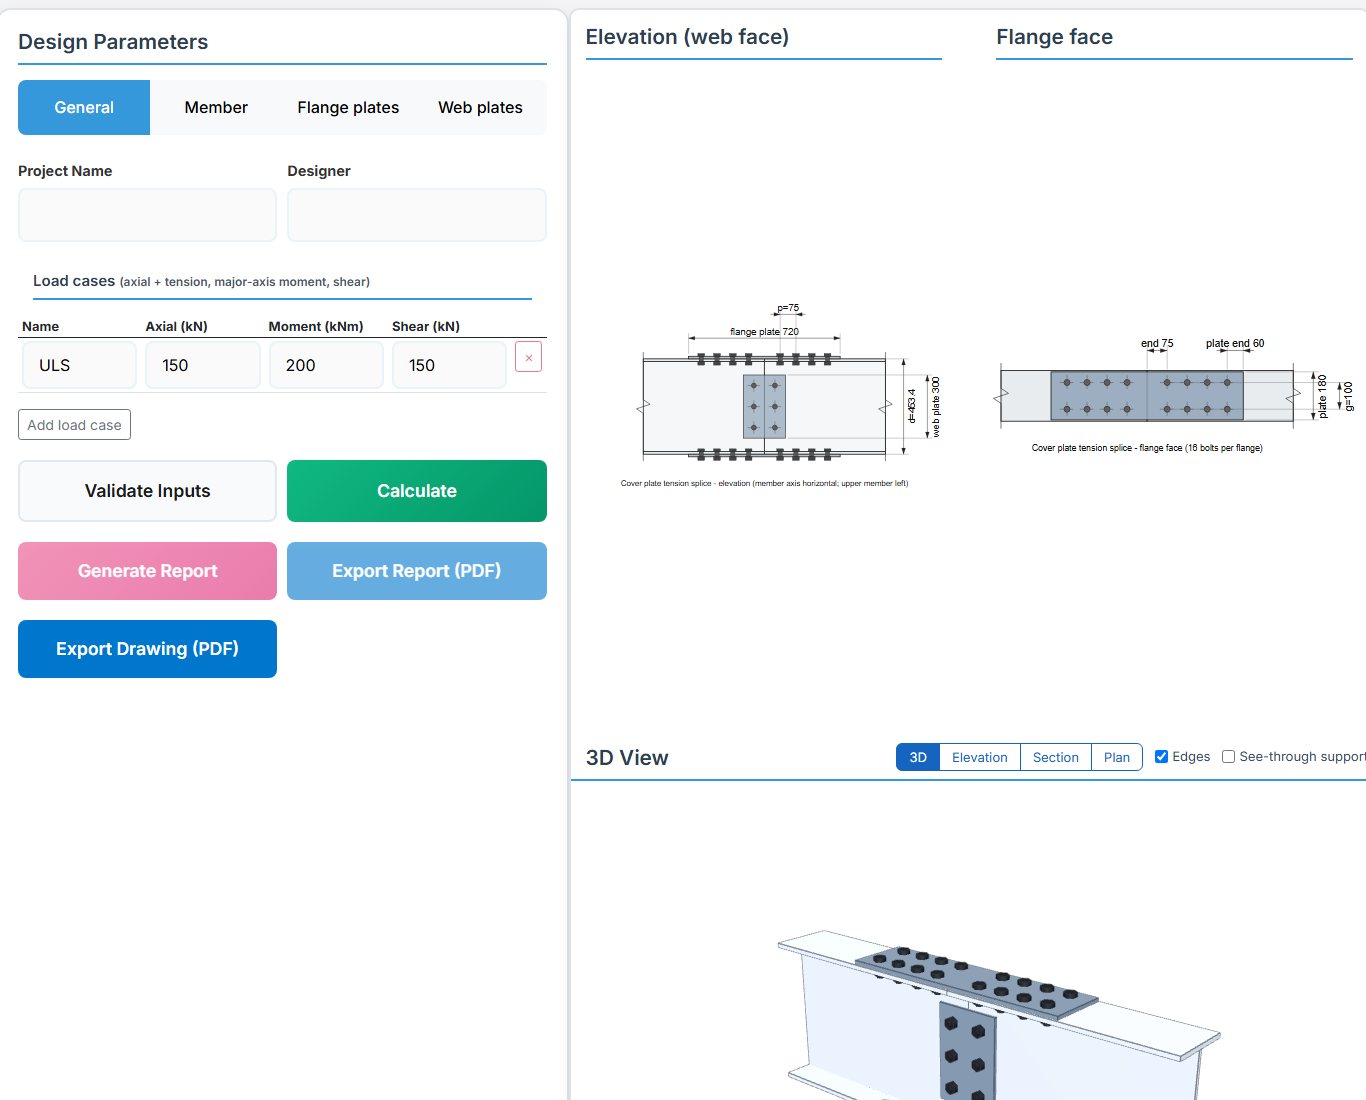Delete the ULS load case row

pyautogui.click(x=528, y=357)
